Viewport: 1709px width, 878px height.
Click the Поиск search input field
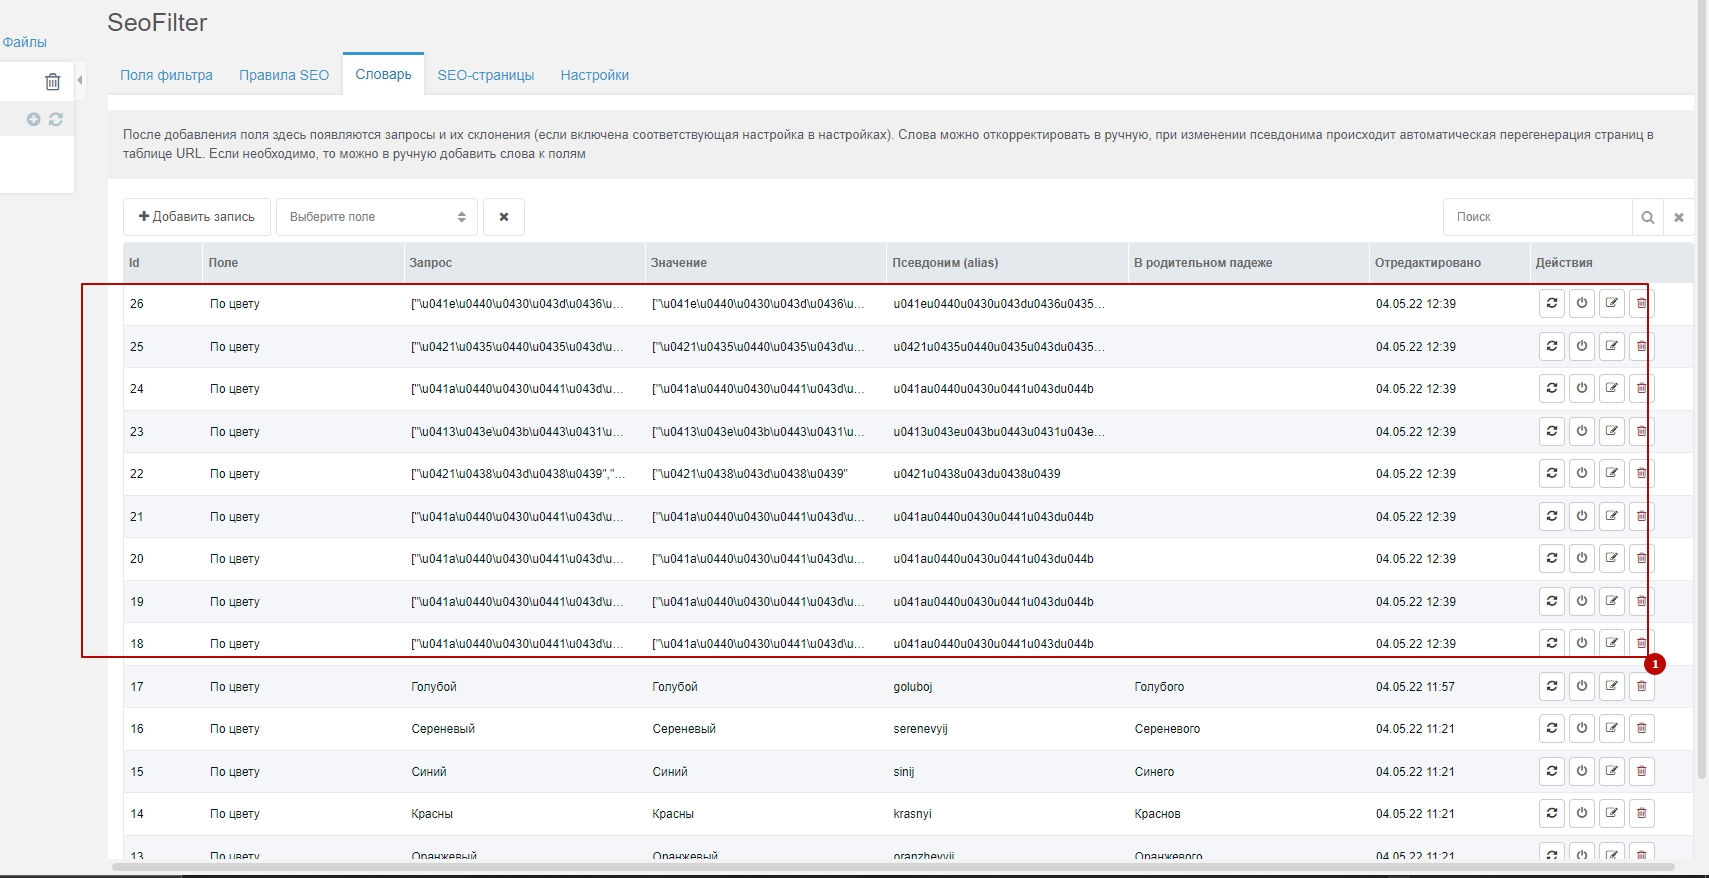(1538, 217)
